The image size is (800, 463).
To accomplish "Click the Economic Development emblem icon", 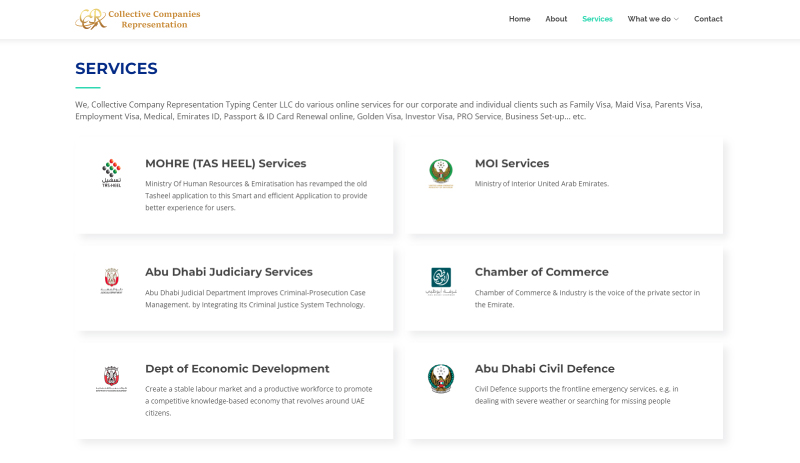I will [111, 378].
